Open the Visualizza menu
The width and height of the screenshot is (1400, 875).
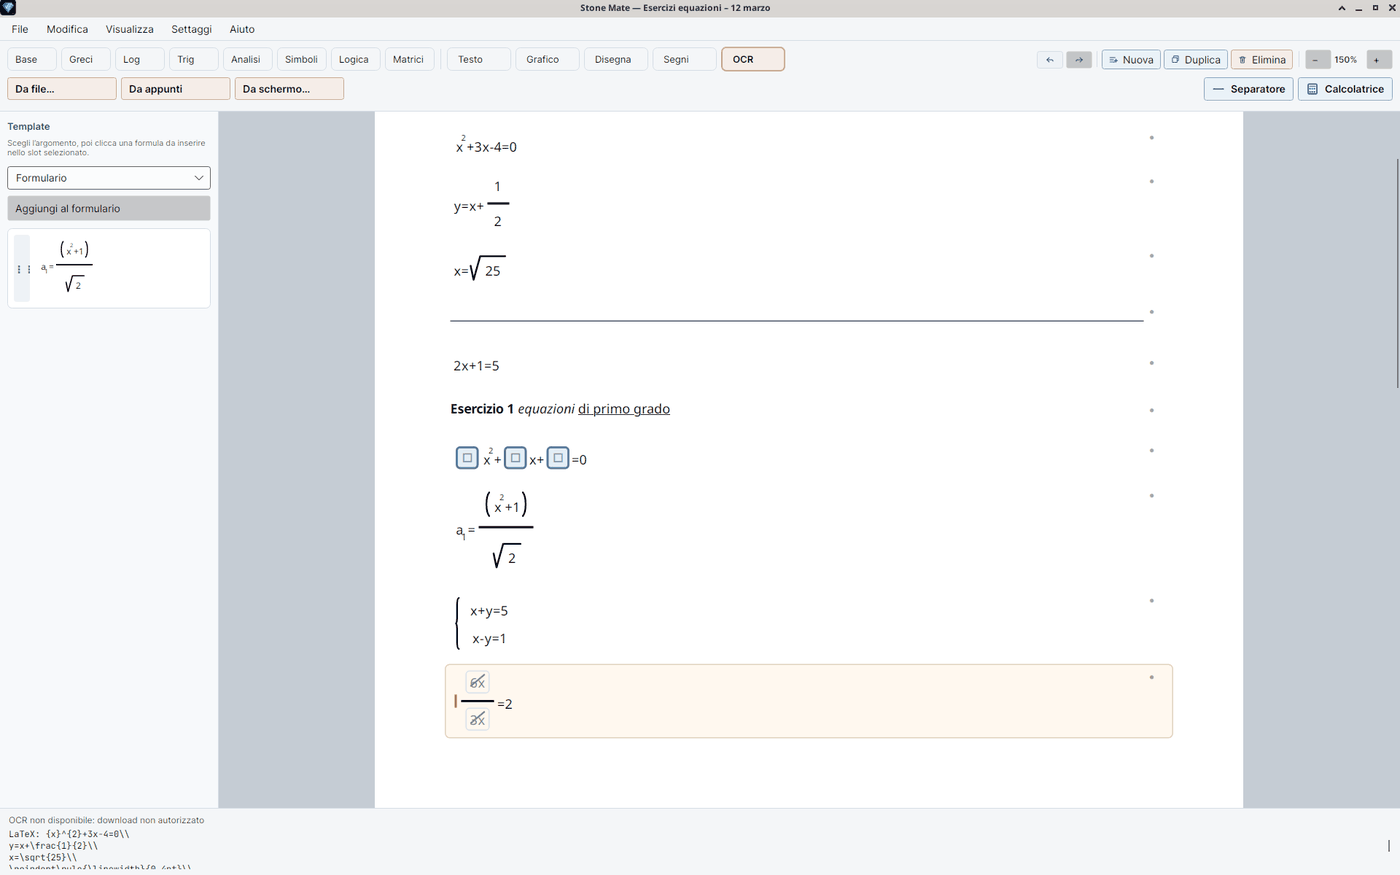coord(130,29)
